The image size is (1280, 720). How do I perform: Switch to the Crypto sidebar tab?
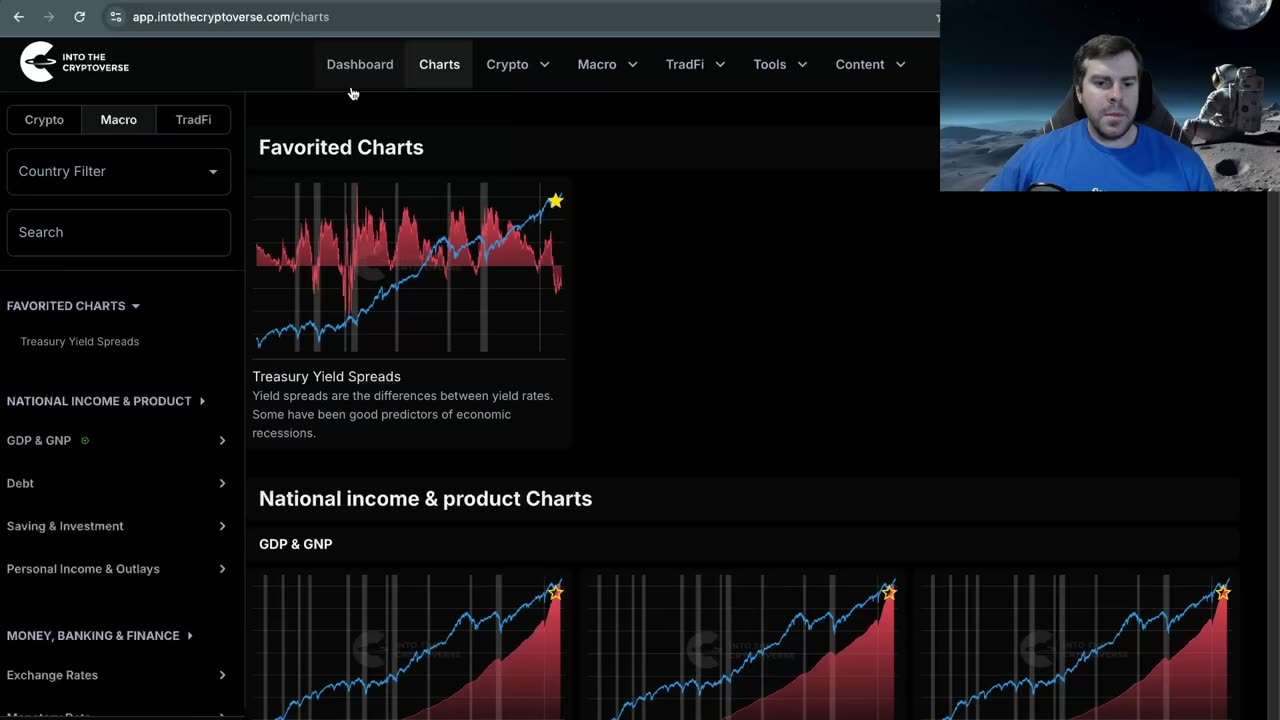coord(44,119)
